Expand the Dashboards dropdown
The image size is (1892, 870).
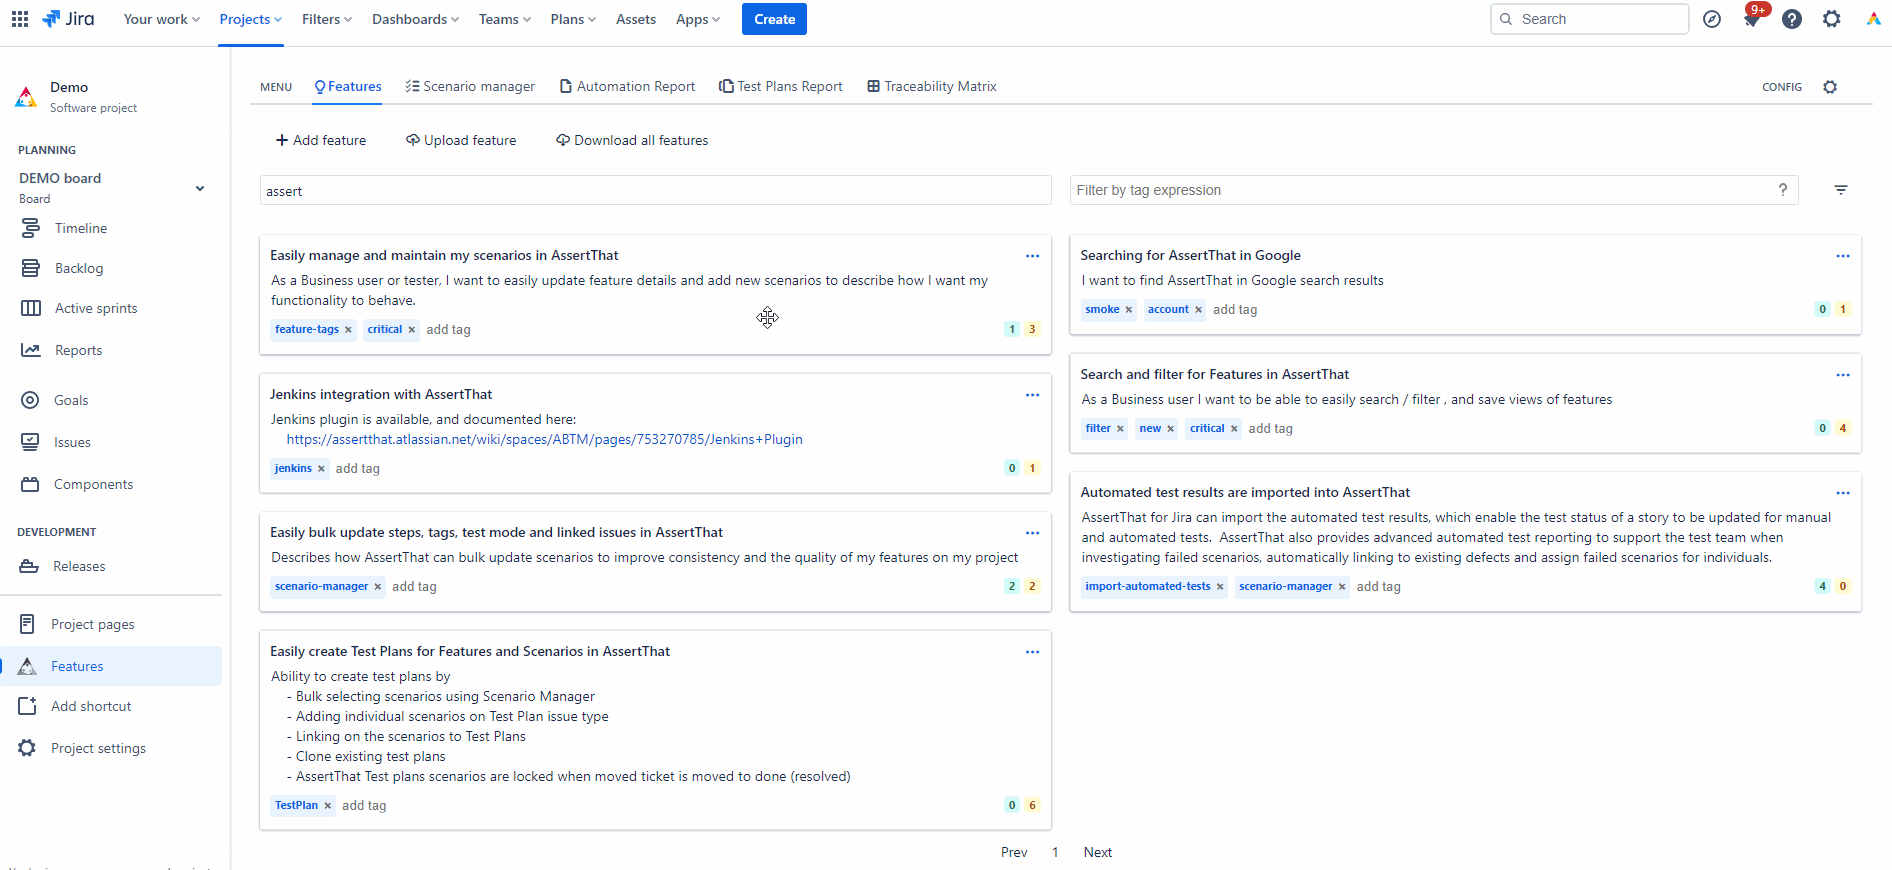pyautogui.click(x=415, y=19)
